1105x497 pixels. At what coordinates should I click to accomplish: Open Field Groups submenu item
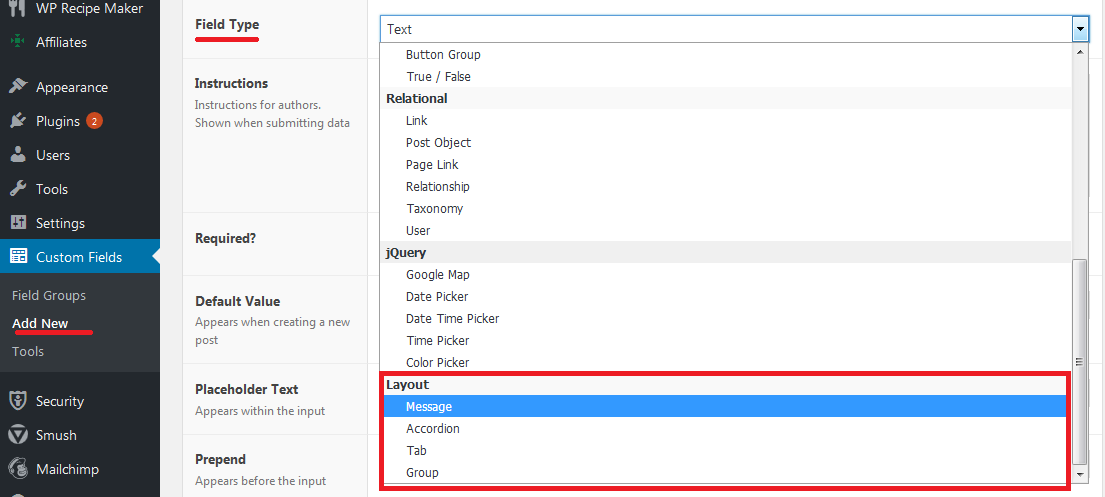(49, 295)
